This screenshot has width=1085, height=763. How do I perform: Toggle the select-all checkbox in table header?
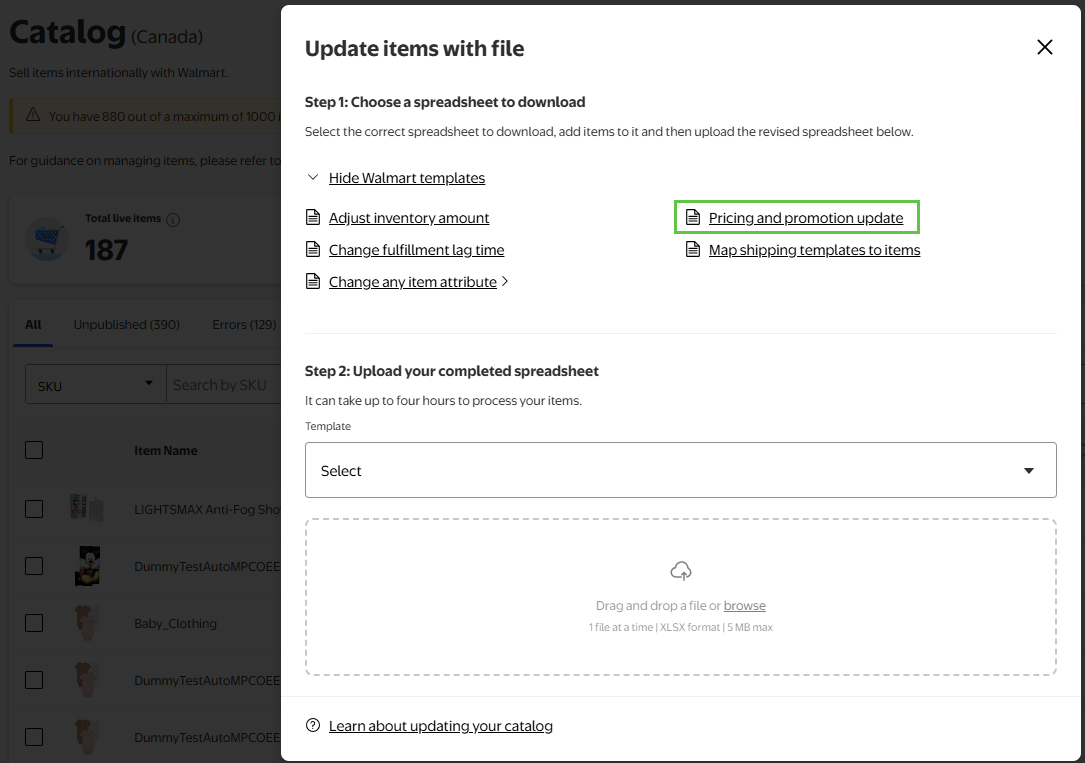tap(34, 450)
